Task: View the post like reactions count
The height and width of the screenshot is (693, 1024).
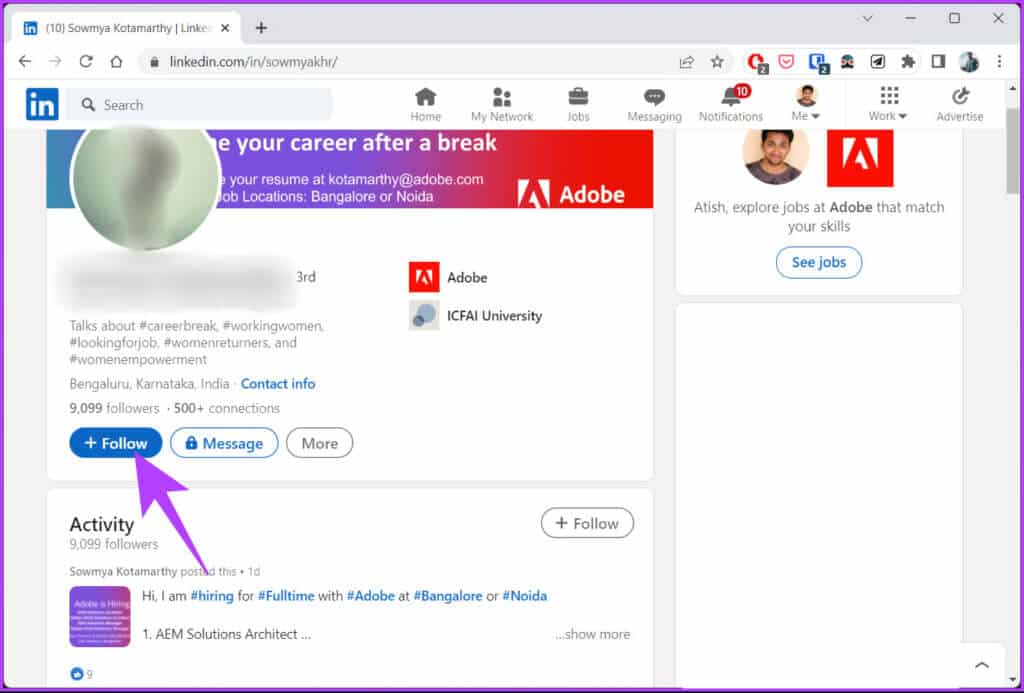Action: pos(81,673)
